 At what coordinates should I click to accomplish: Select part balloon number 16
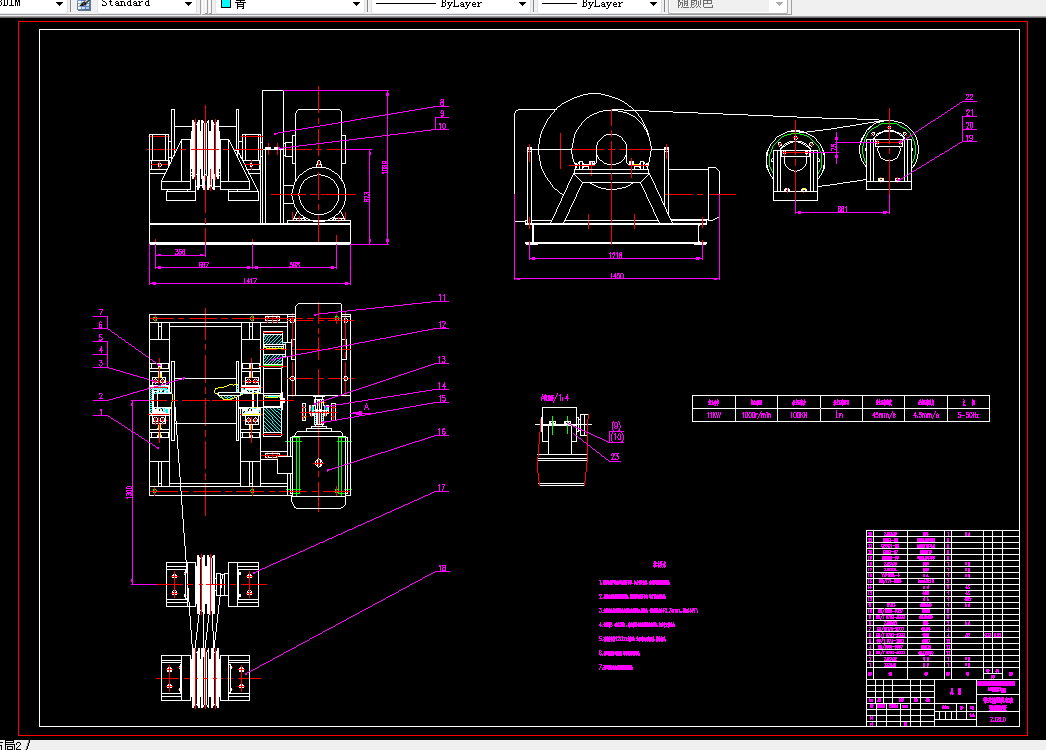tap(442, 432)
